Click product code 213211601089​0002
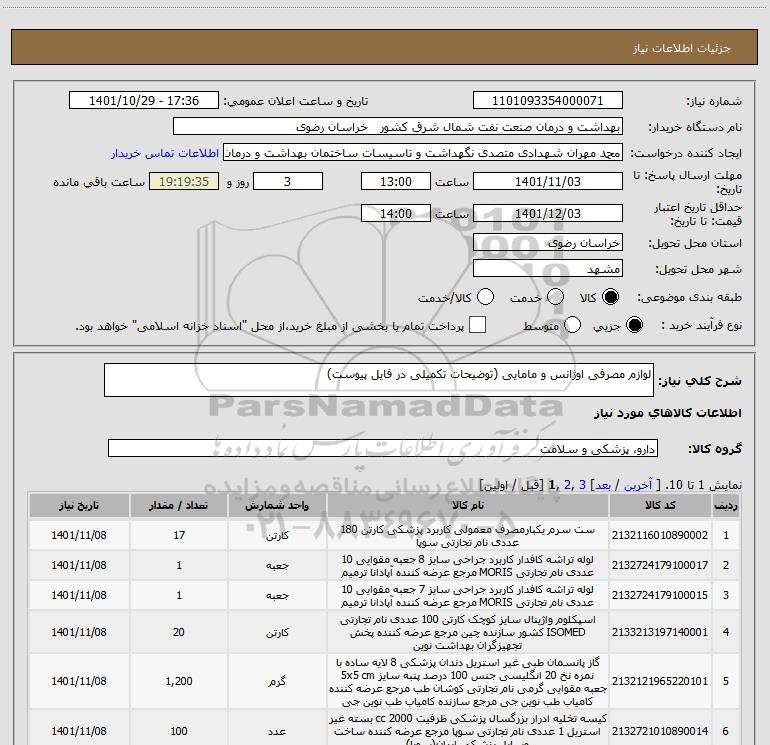This screenshot has width=770, height=745. [660, 535]
